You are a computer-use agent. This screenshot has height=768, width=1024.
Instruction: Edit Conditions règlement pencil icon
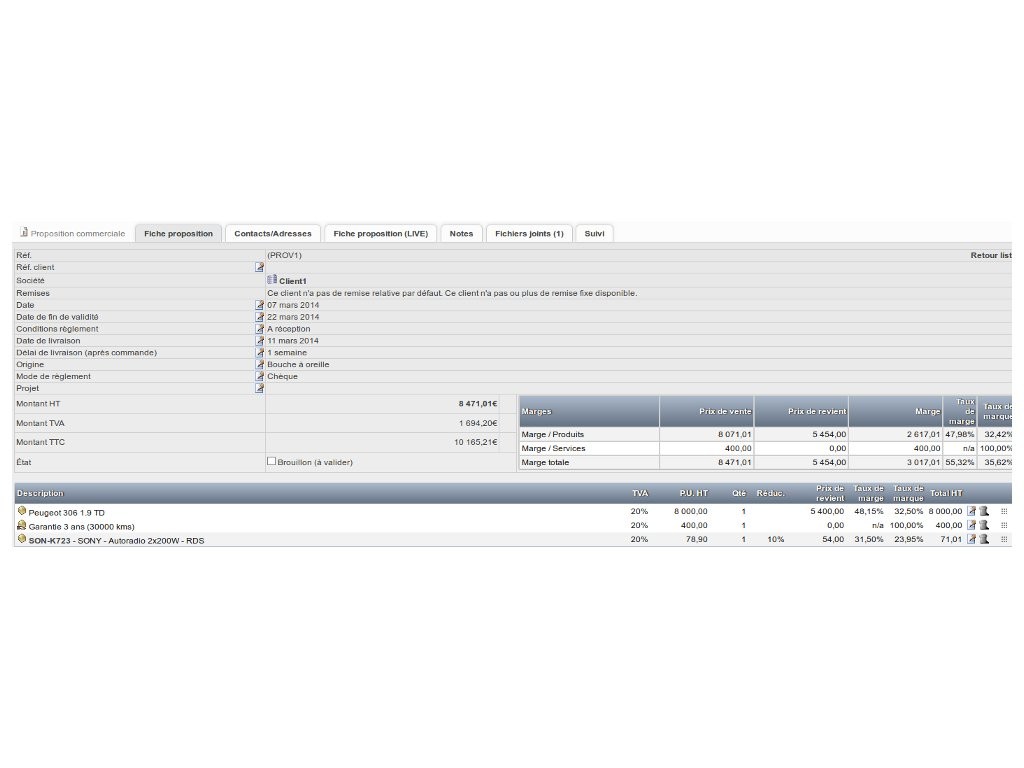pyautogui.click(x=259, y=328)
